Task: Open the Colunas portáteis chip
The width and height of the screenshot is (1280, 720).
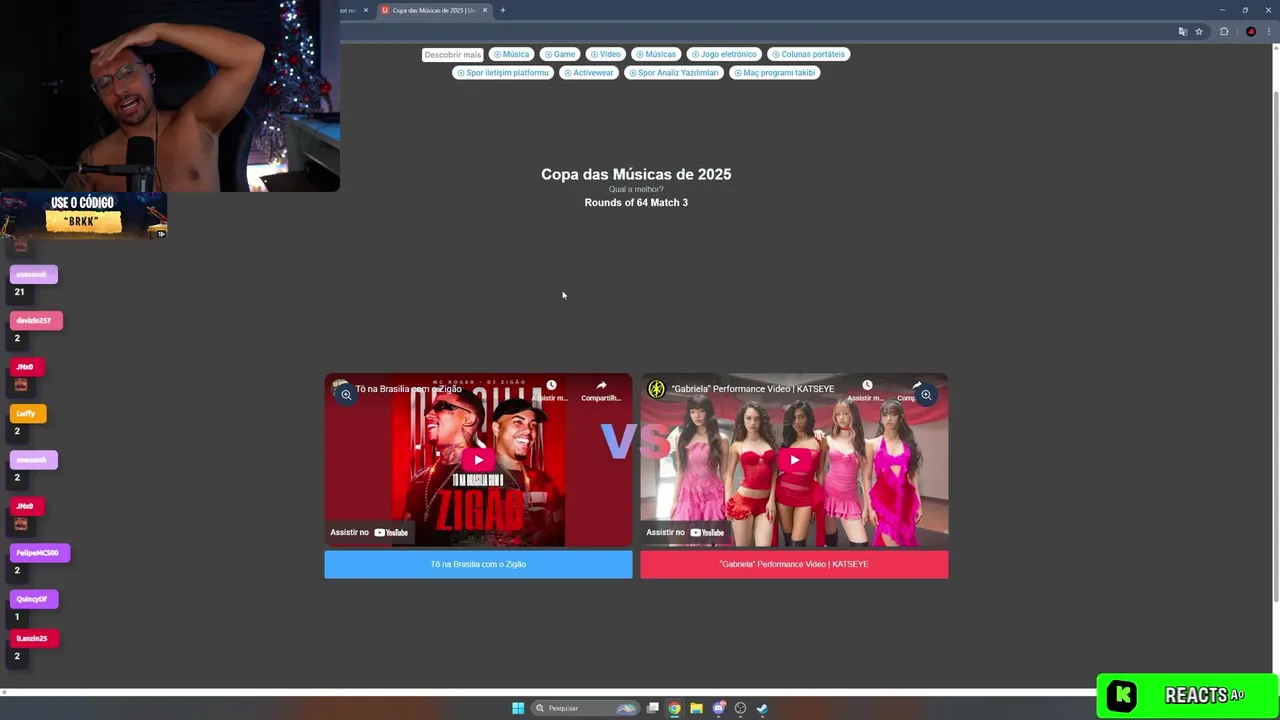Action: pos(808,54)
